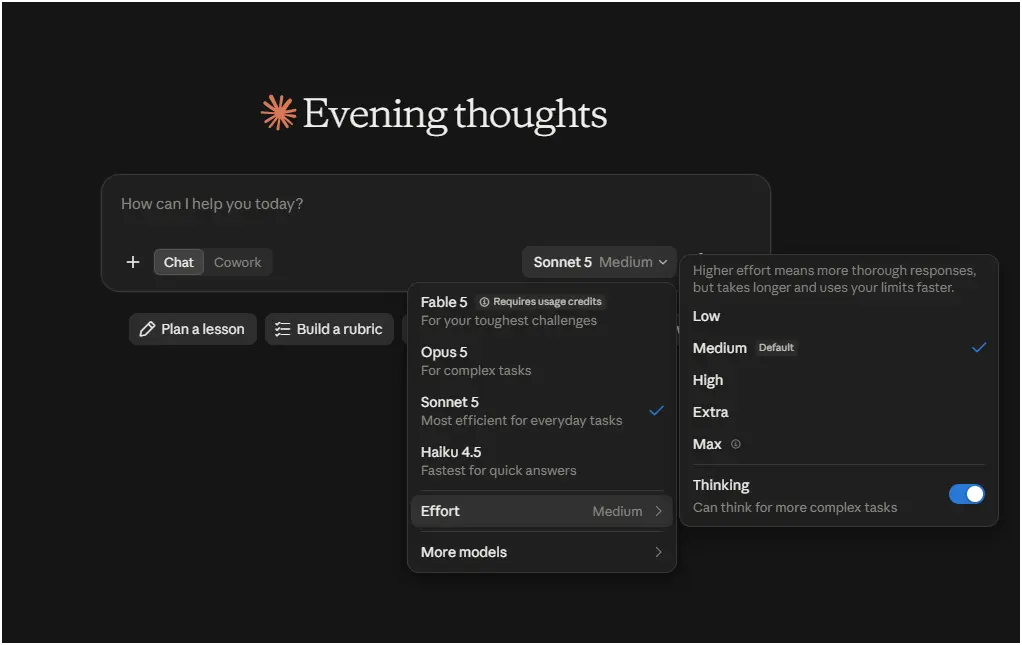Click the pencil icon on Plan a lesson
The image size is (1022, 645).
tap(147, 329)
